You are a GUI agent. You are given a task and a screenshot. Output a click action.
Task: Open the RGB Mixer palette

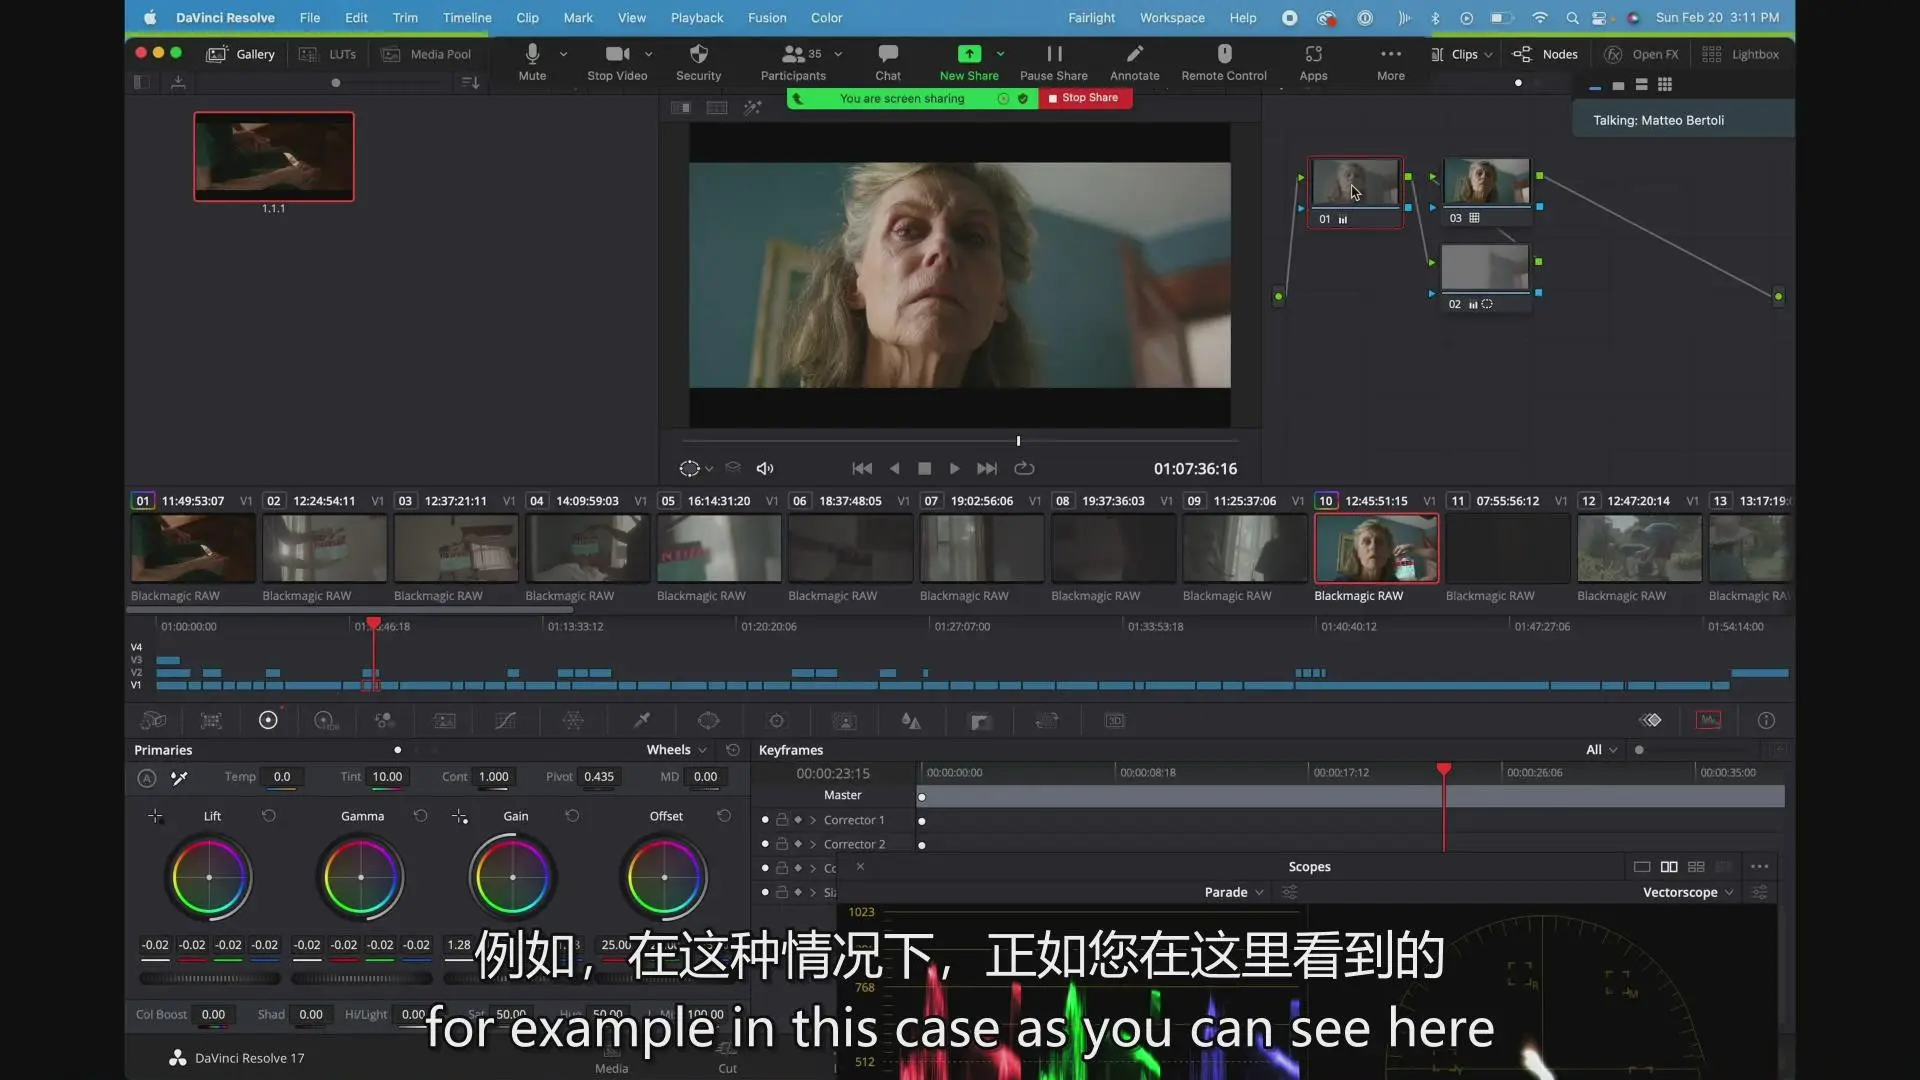pyautogui.click(x=384, y=720)
